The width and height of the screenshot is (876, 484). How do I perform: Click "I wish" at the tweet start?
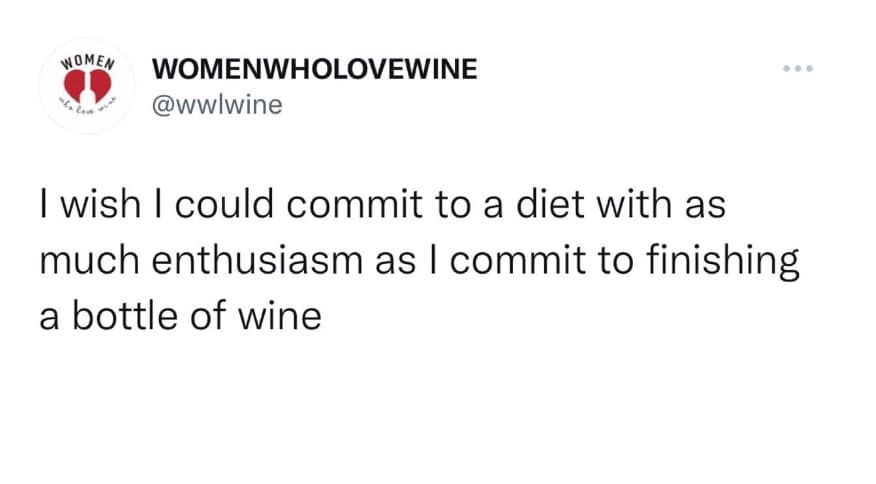pyautogui.click(x=80, y=207)
